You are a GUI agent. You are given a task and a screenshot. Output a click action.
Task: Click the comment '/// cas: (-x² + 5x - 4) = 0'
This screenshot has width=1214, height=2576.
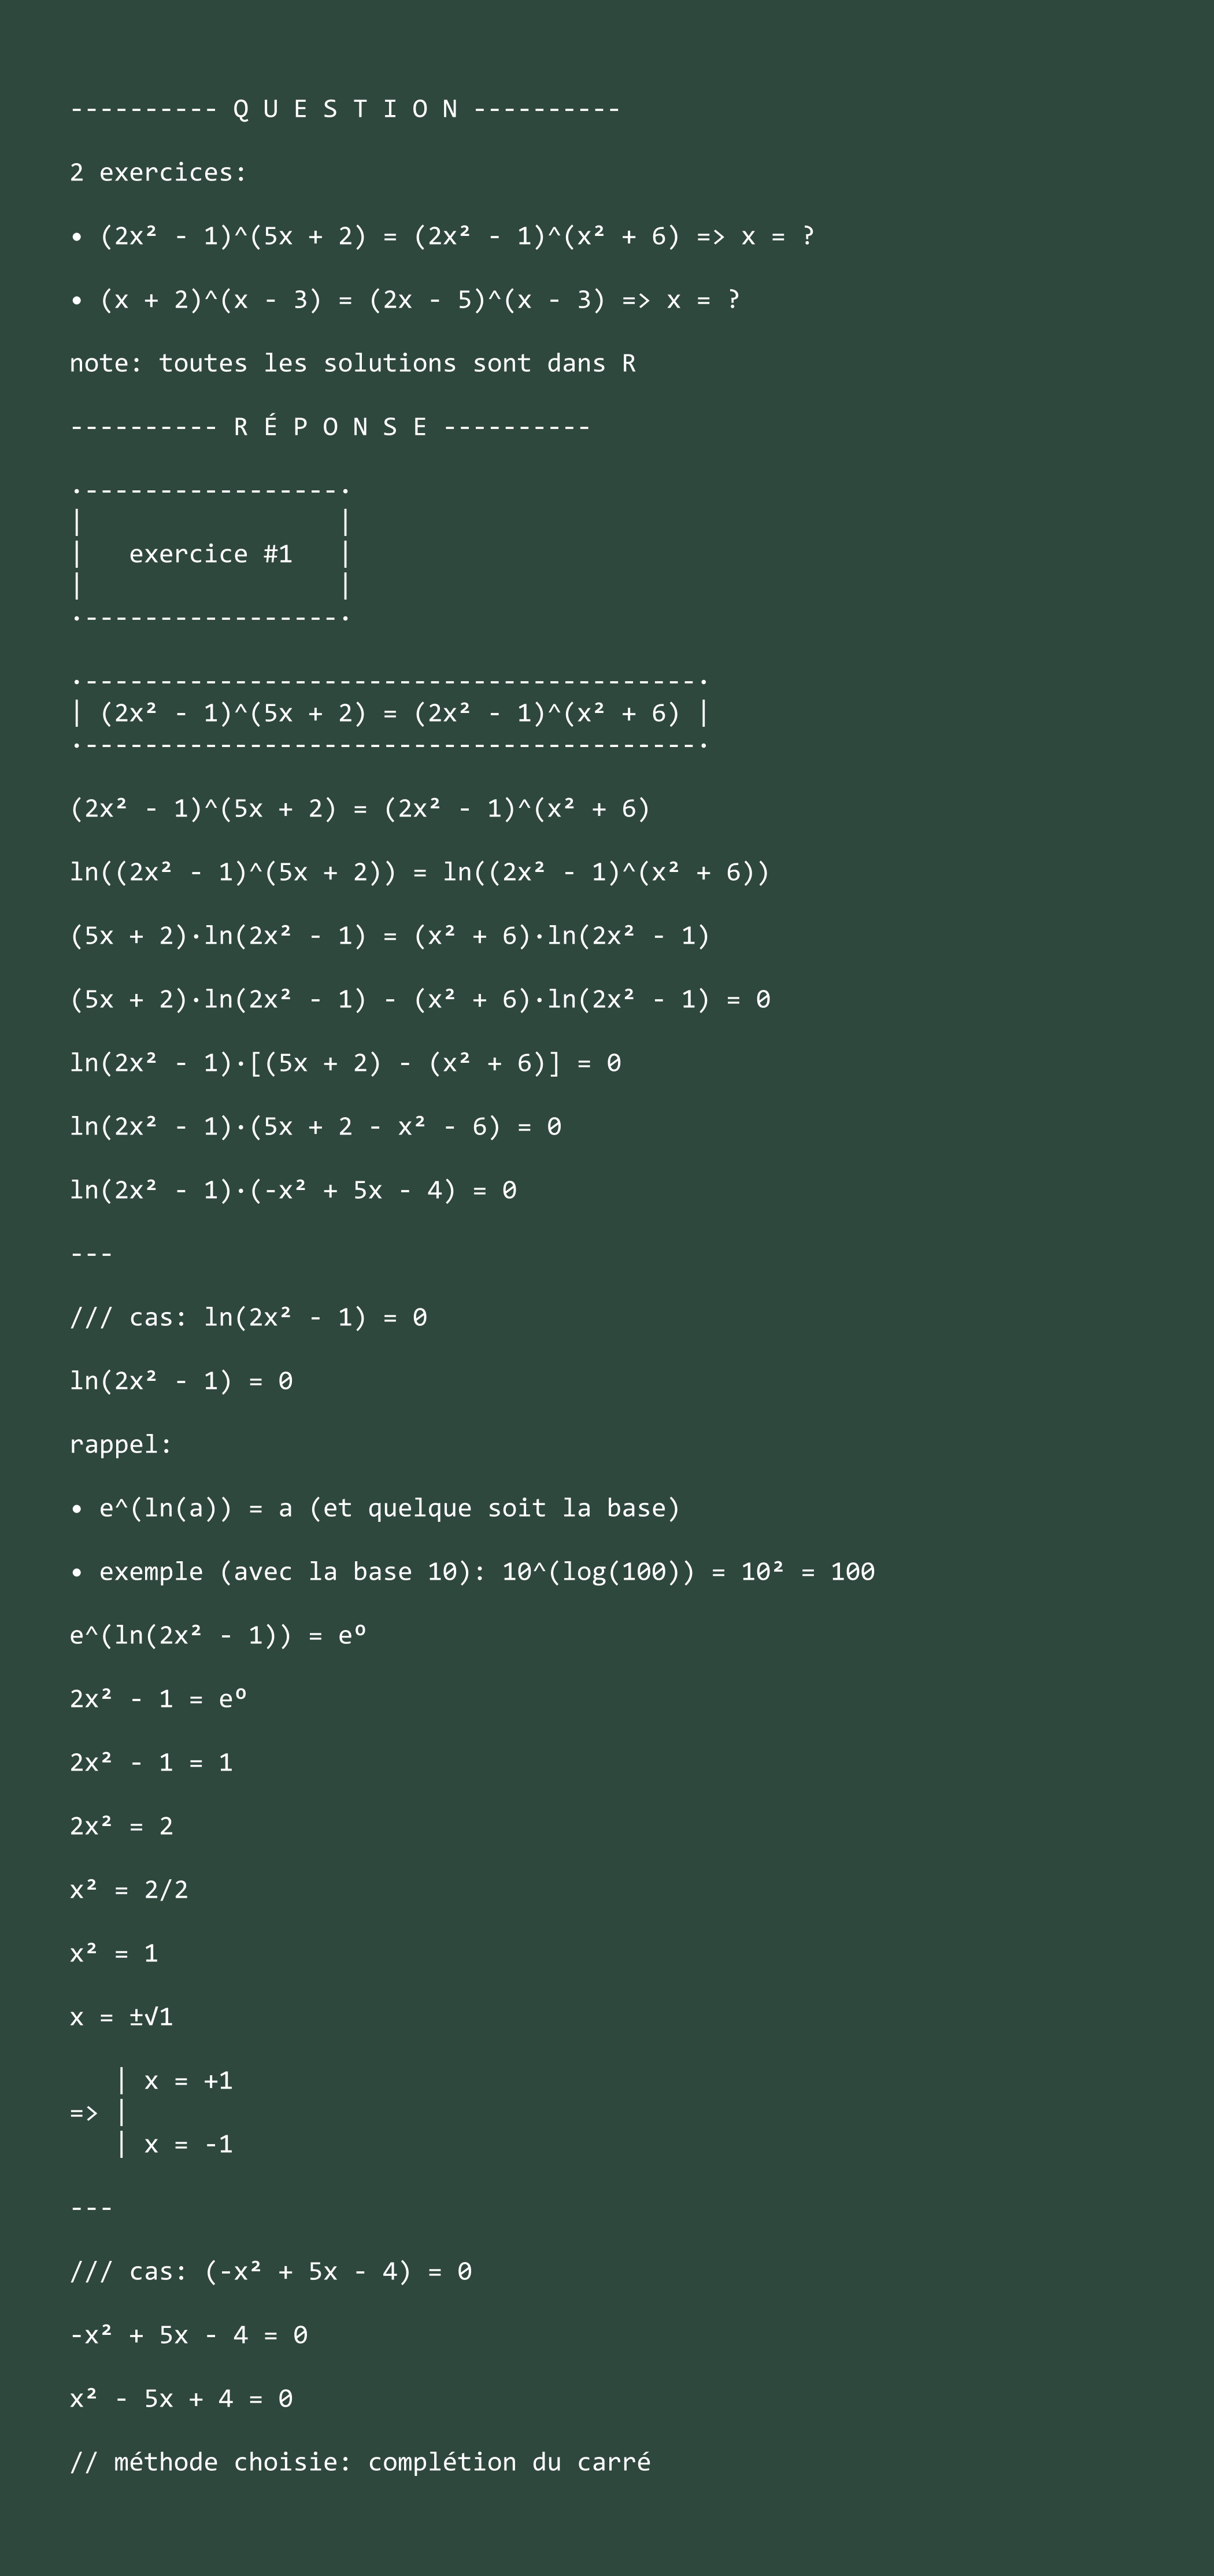pyautogui.click(x=270, y=2271)
